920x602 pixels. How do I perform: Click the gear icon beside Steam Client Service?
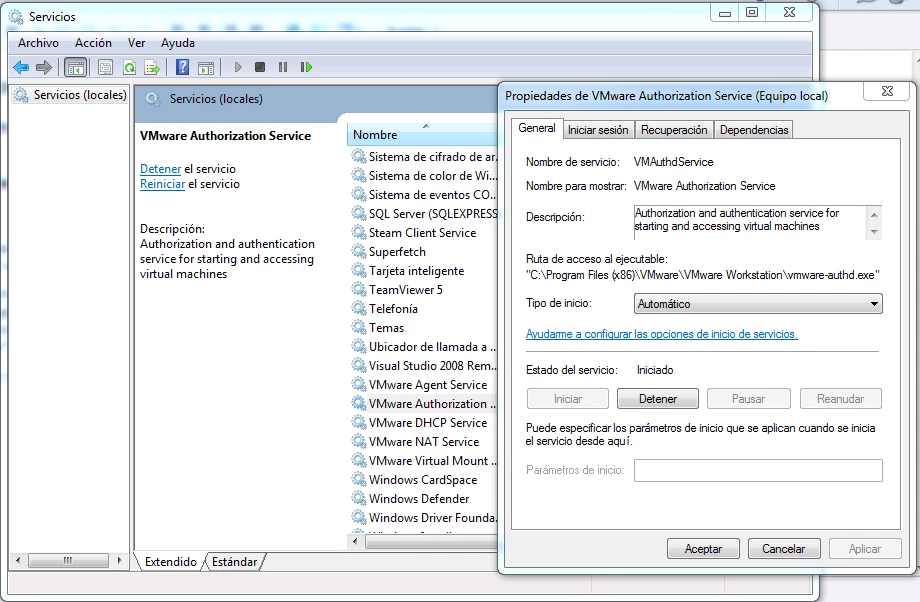(x=358, y=232)
